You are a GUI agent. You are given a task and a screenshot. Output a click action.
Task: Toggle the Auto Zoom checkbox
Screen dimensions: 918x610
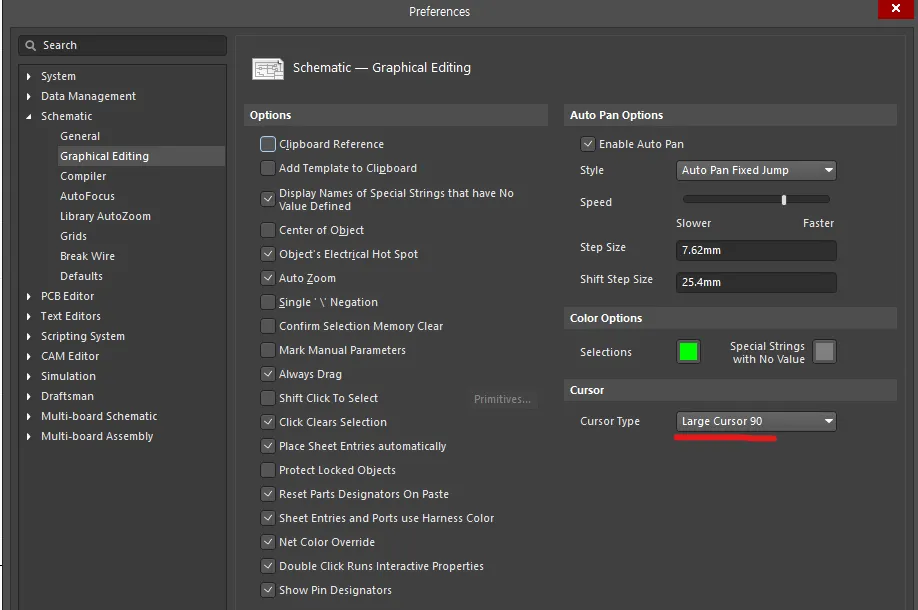coord(268,278)
